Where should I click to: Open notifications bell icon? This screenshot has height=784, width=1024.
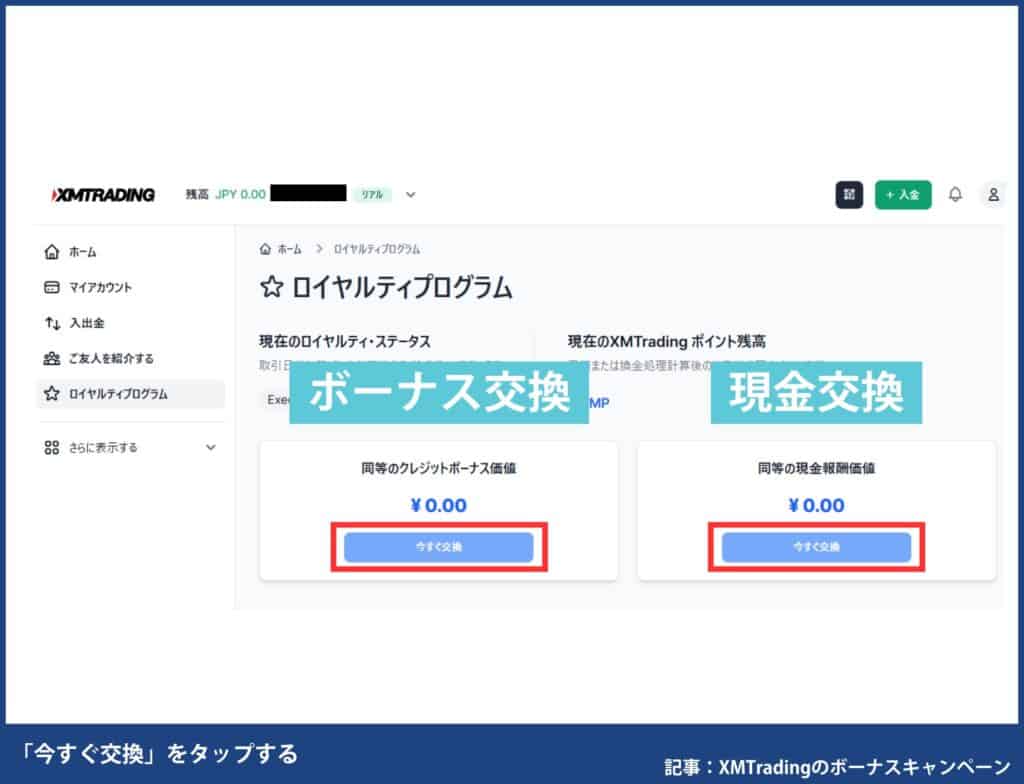point(955,195)
